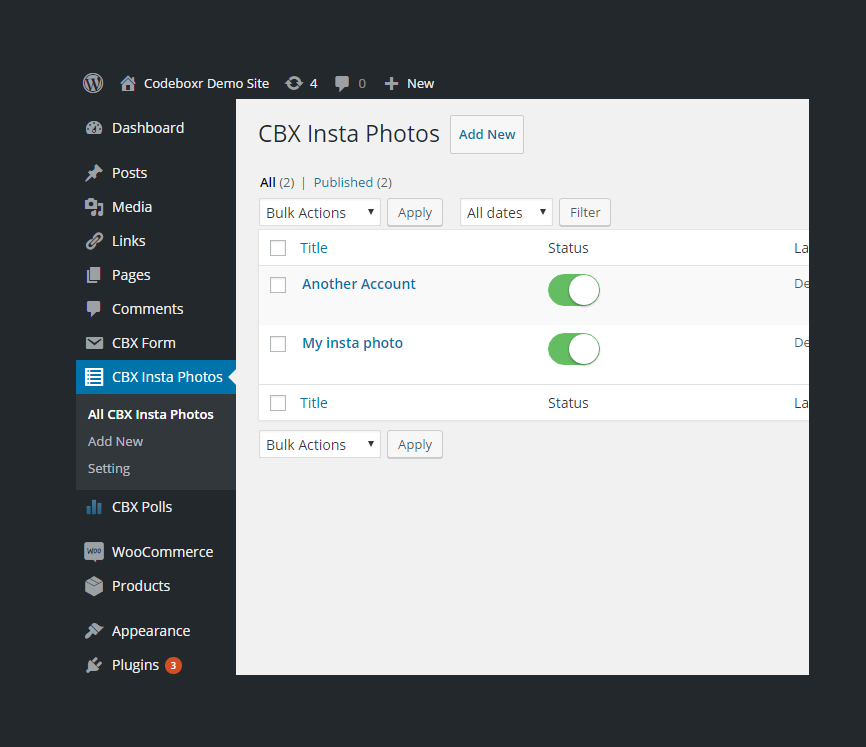866x747 pixels.
Task: Open the top Bulk Actions dropdown
Action: 320,213
